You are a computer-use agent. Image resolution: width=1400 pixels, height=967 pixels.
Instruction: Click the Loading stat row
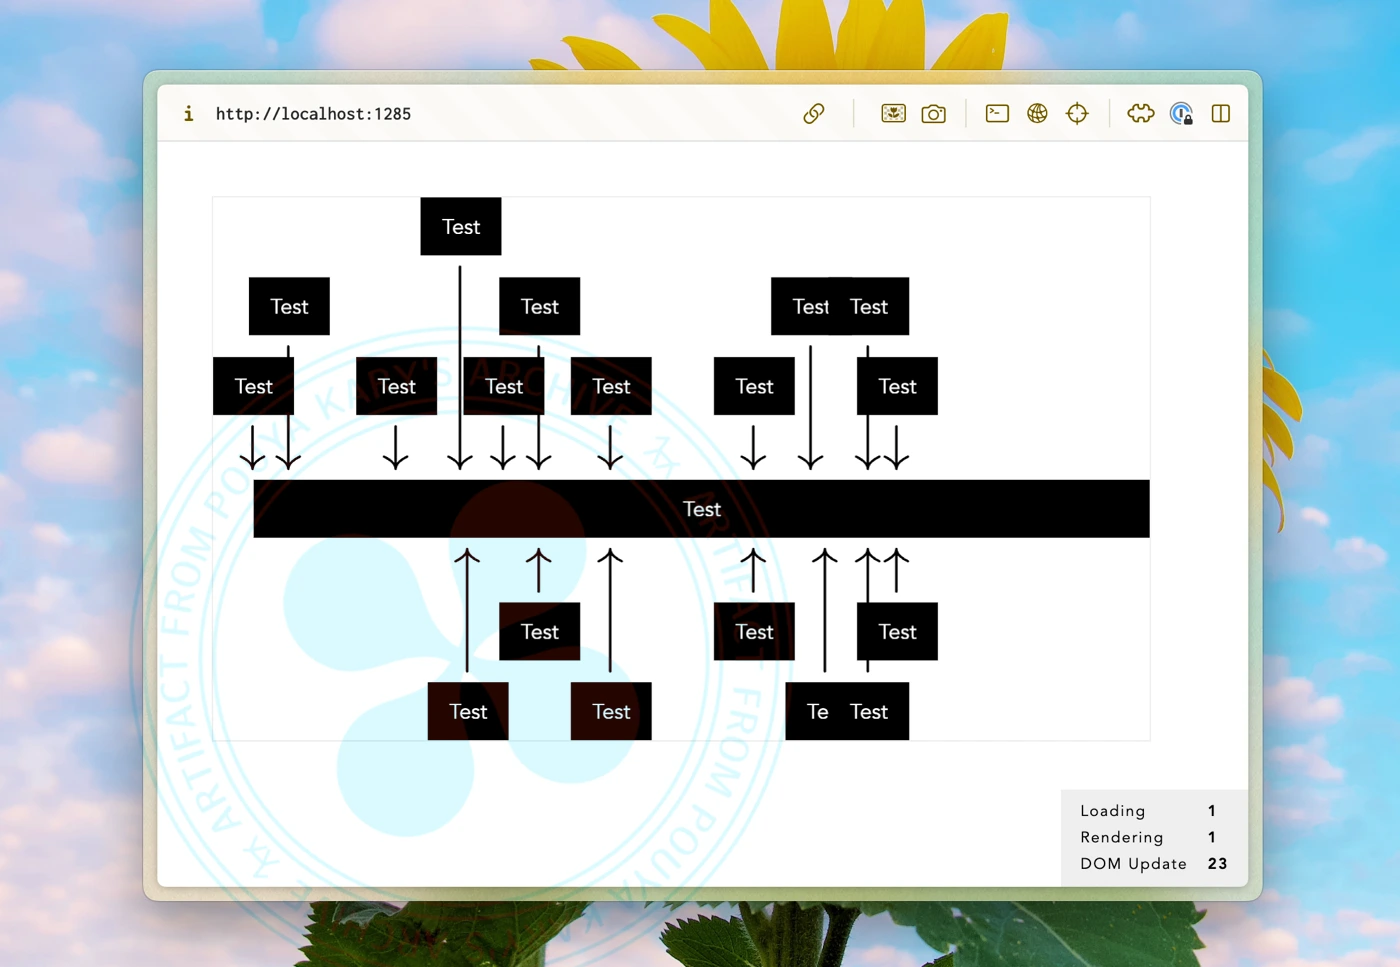coord(1146,811)
